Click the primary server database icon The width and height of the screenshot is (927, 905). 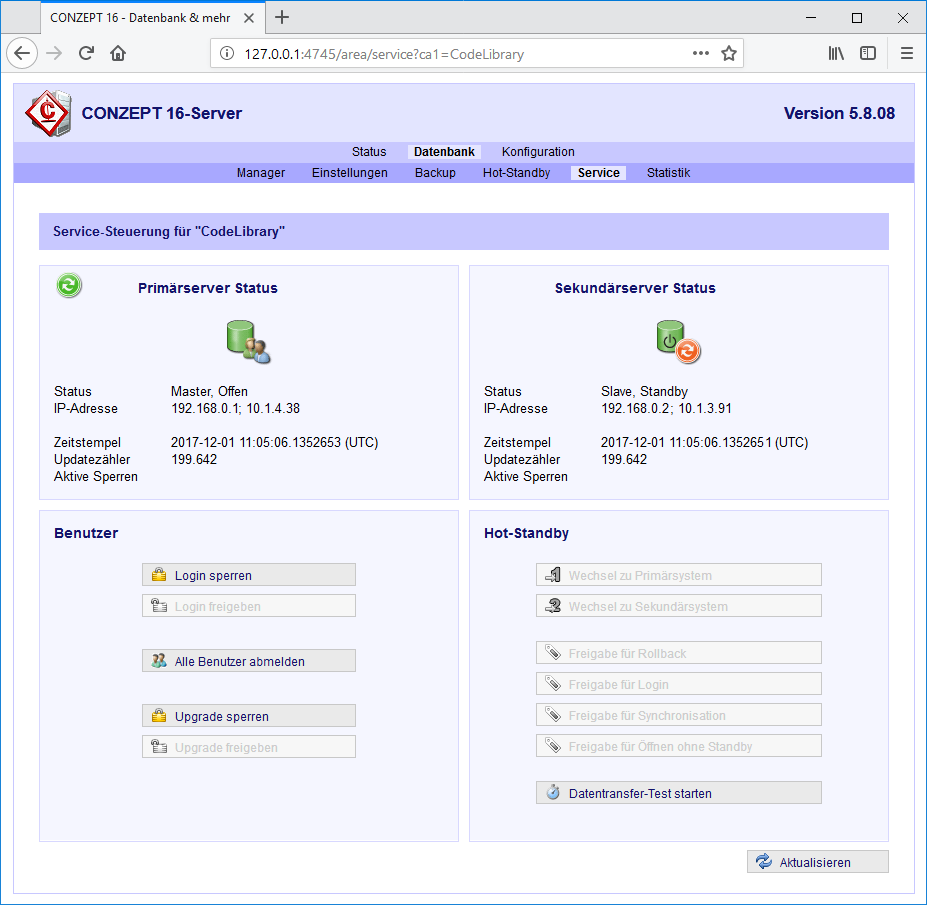248,341
